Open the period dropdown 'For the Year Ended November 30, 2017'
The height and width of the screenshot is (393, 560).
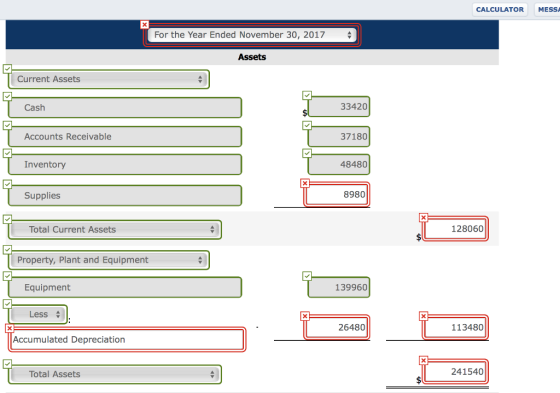click(x=252, y=35)
